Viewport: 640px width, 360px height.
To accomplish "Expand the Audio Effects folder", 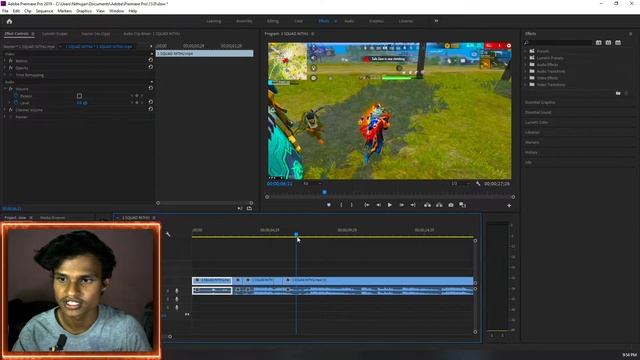I will [x=526, y=64].
